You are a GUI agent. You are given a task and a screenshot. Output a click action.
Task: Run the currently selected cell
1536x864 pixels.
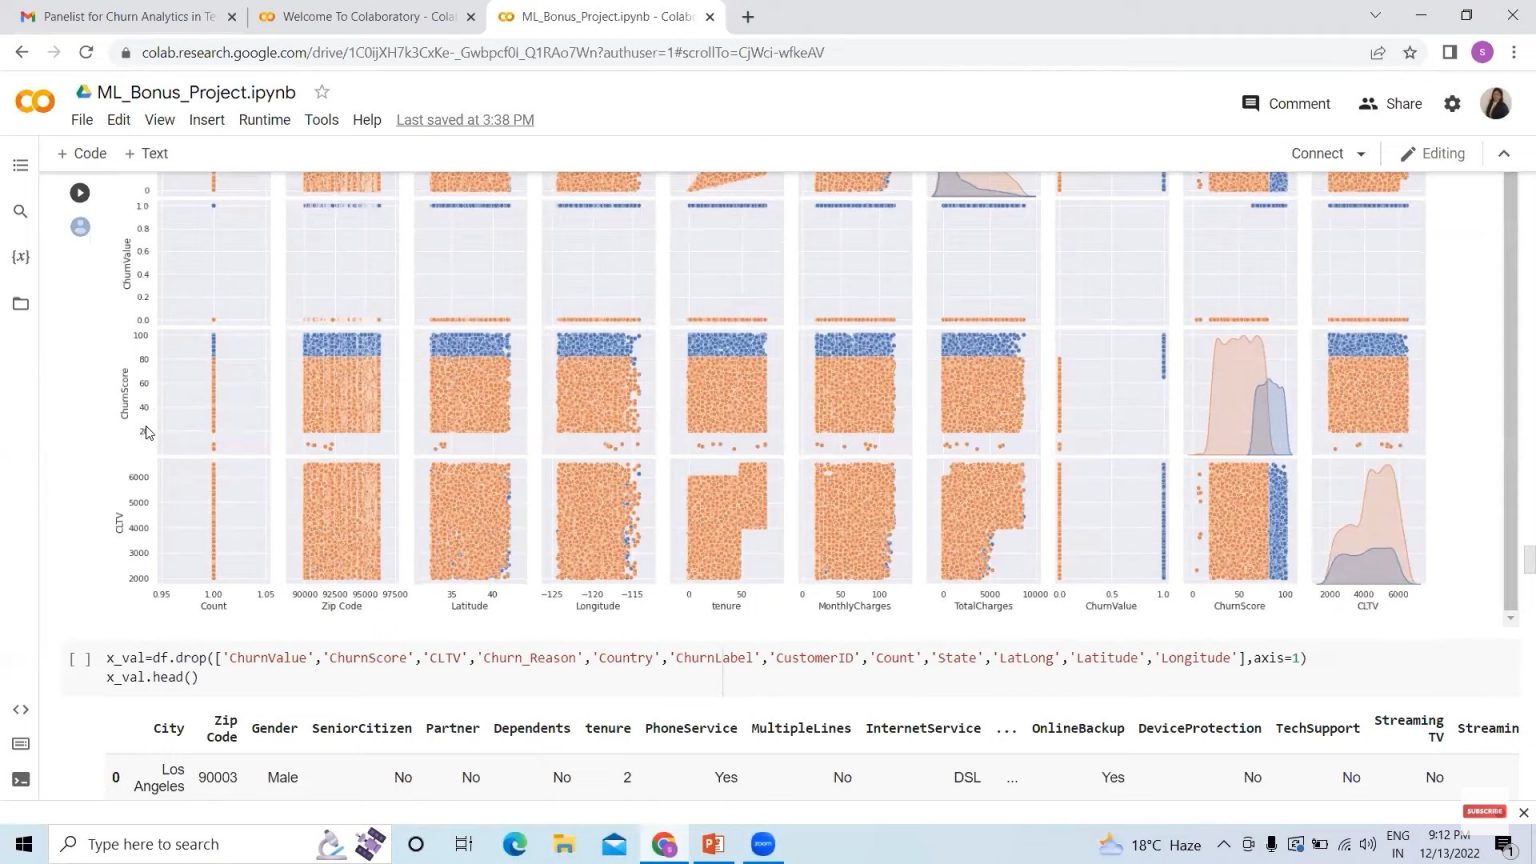click(x=79, y=192)
